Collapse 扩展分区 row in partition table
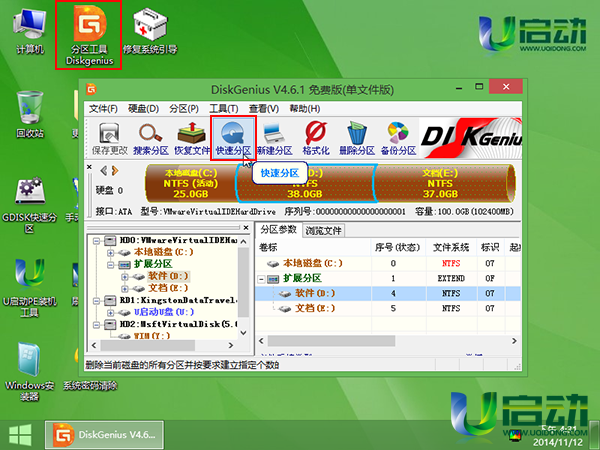 [261, 279]
